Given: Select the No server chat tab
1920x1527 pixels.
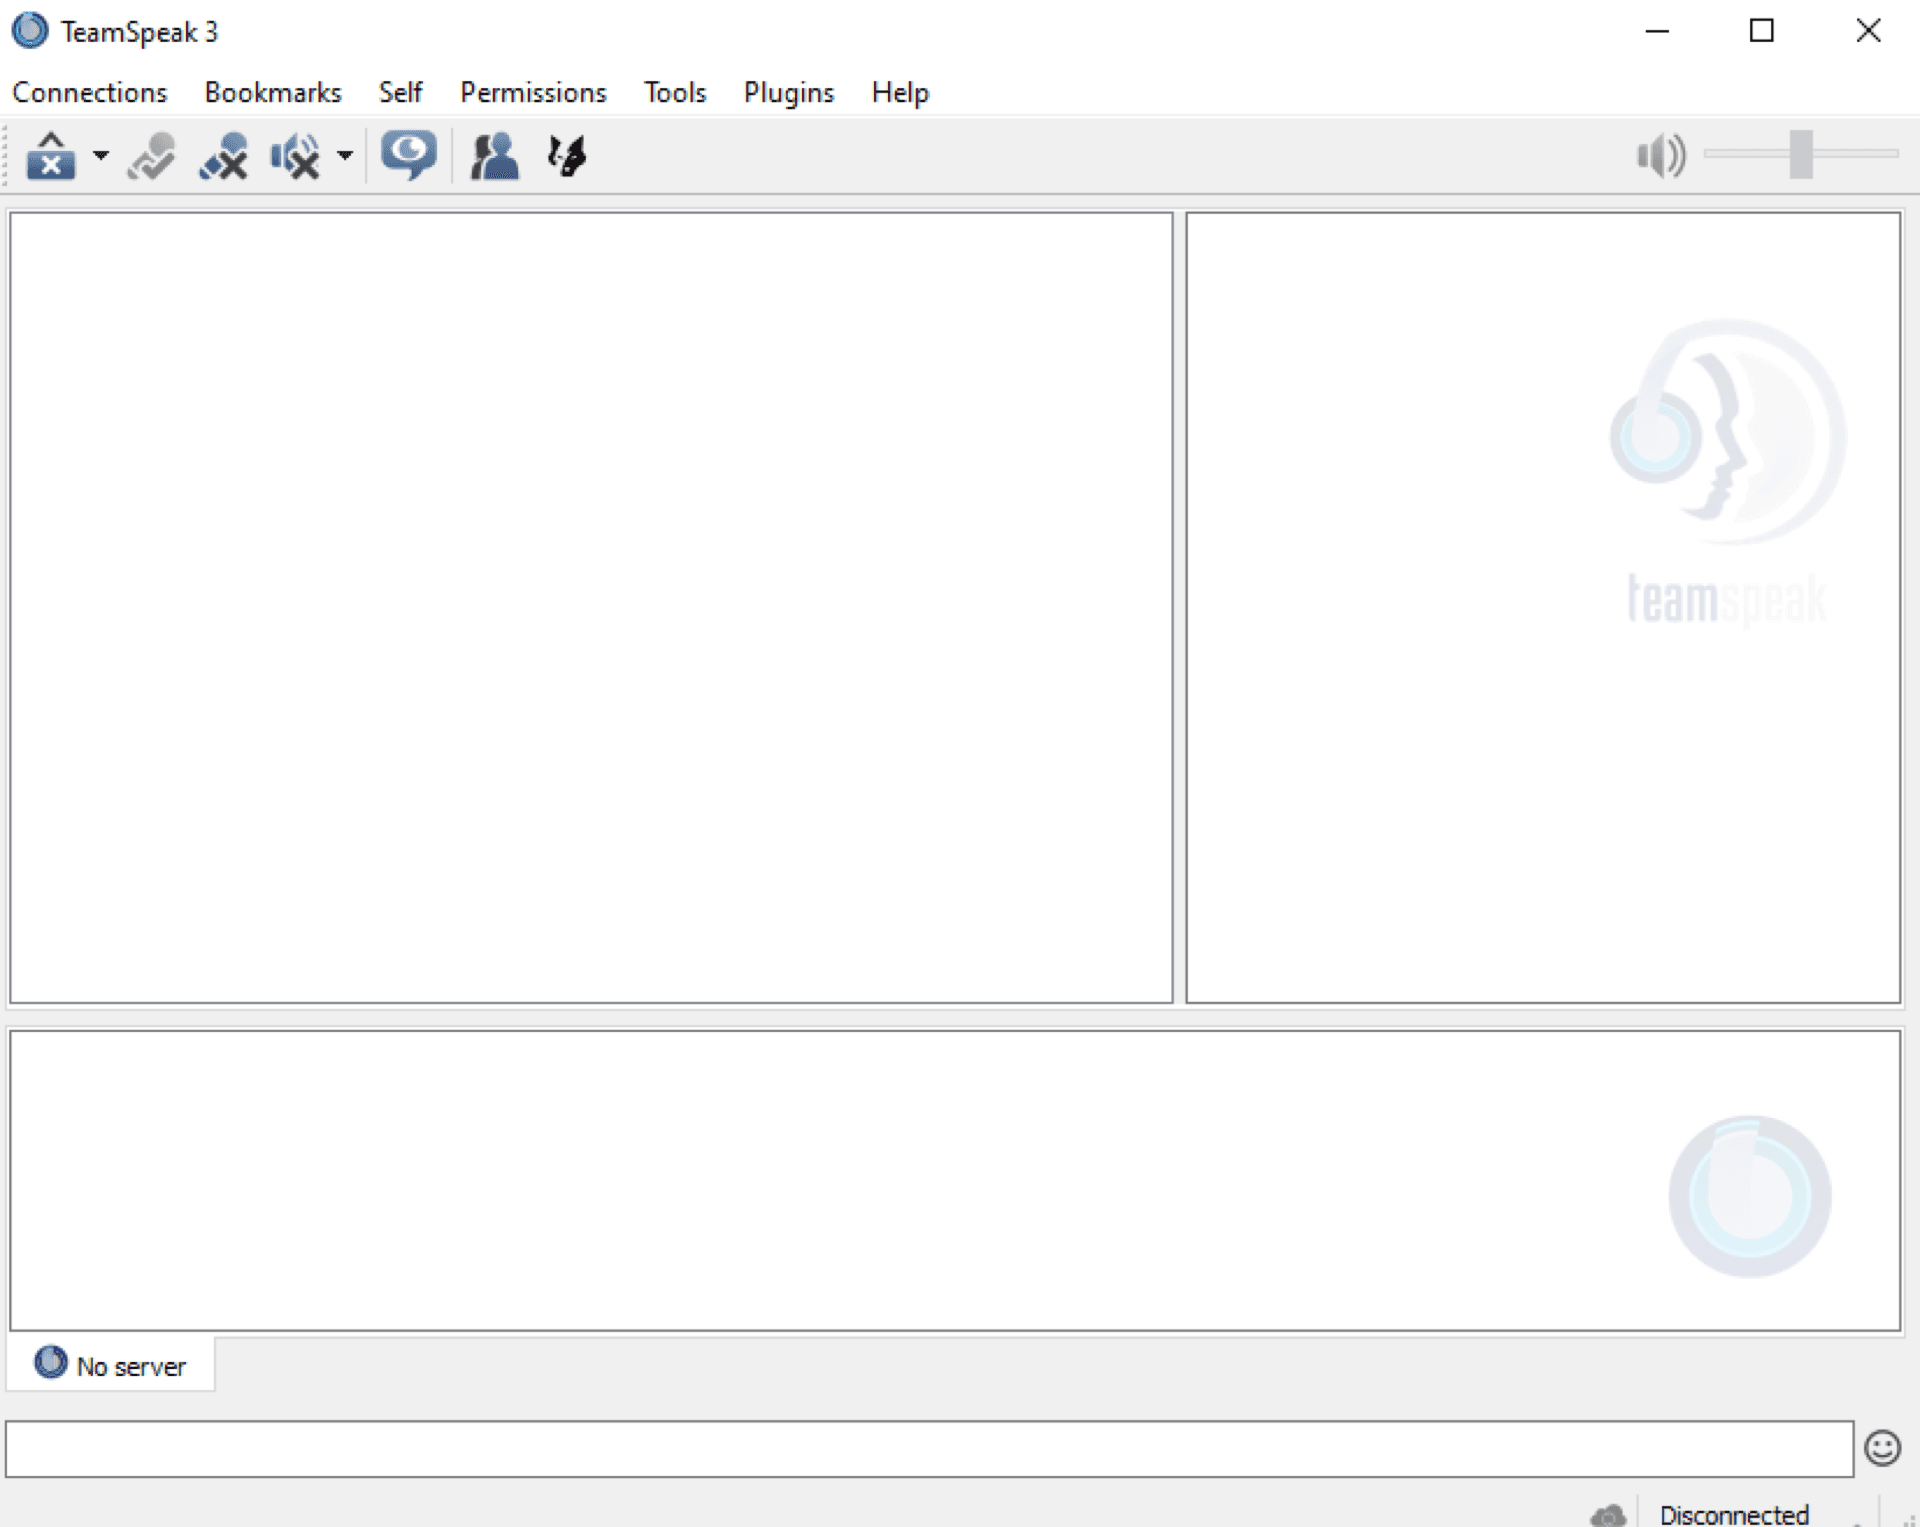Looking at the screenshot, I should coord(111,1365).
